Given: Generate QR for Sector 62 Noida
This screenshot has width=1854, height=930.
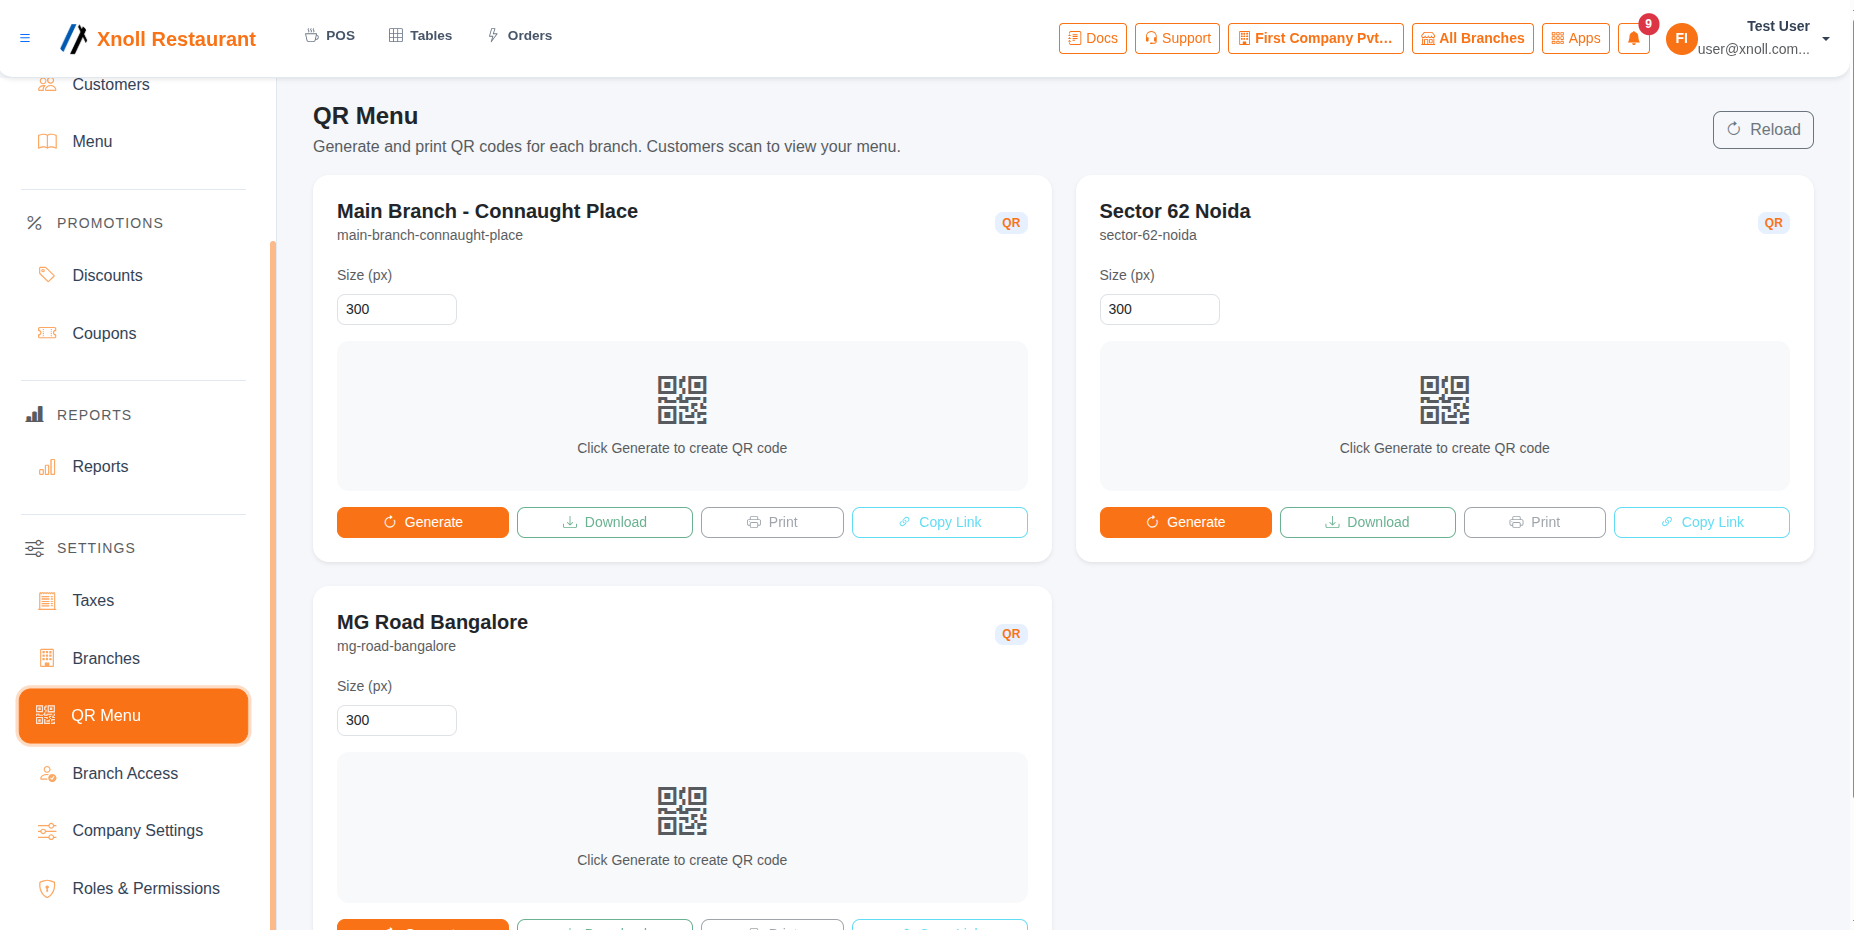Looking at the screenshot, I should click(1186, 522).
